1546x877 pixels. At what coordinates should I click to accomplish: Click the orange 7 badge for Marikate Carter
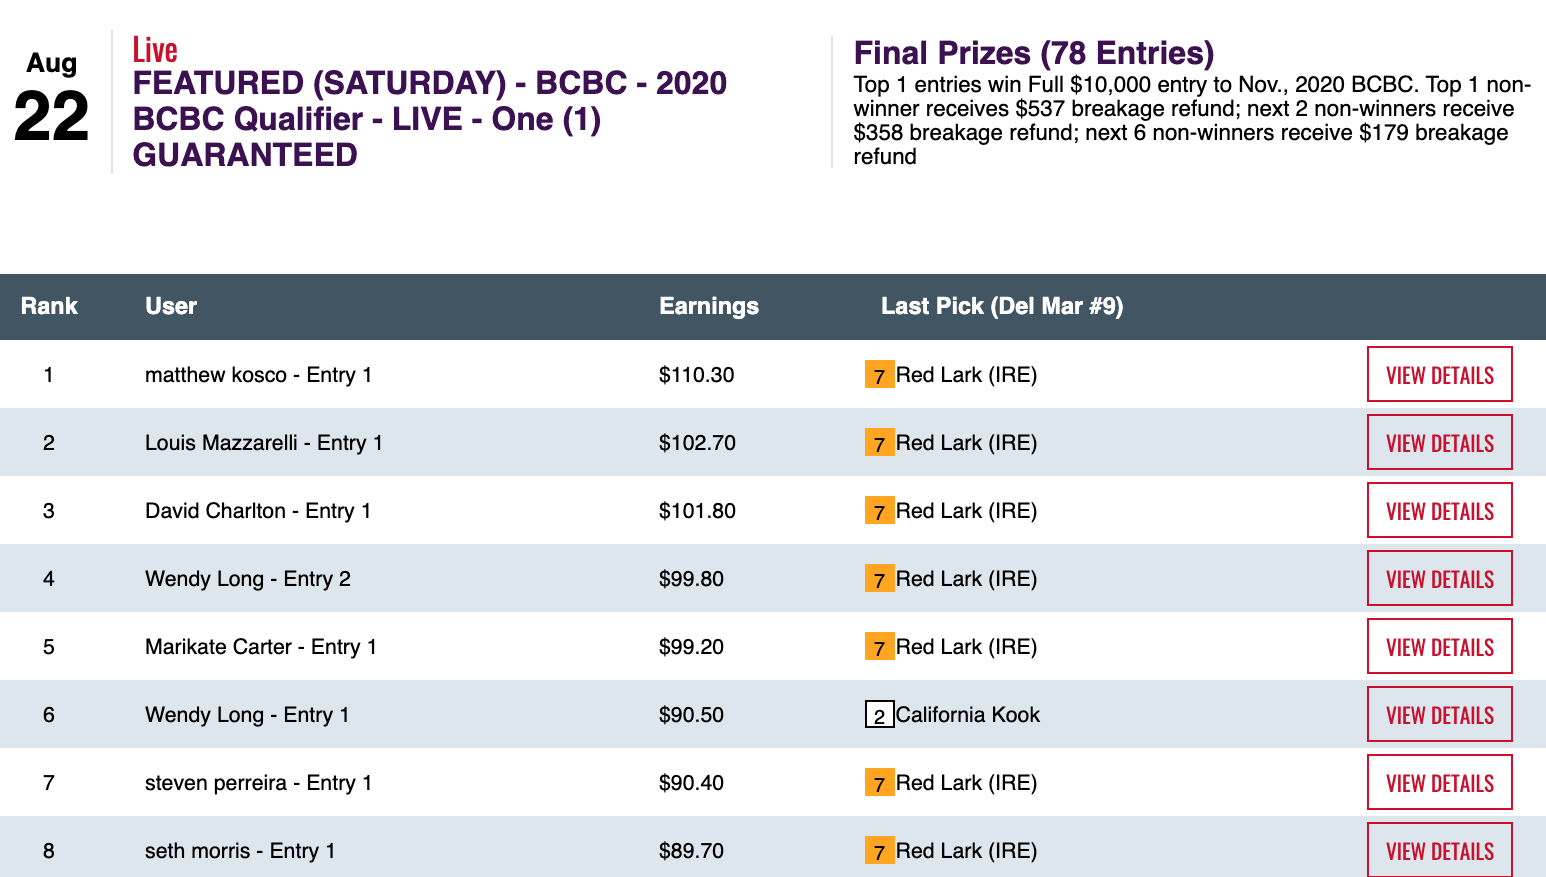point(879,647)
